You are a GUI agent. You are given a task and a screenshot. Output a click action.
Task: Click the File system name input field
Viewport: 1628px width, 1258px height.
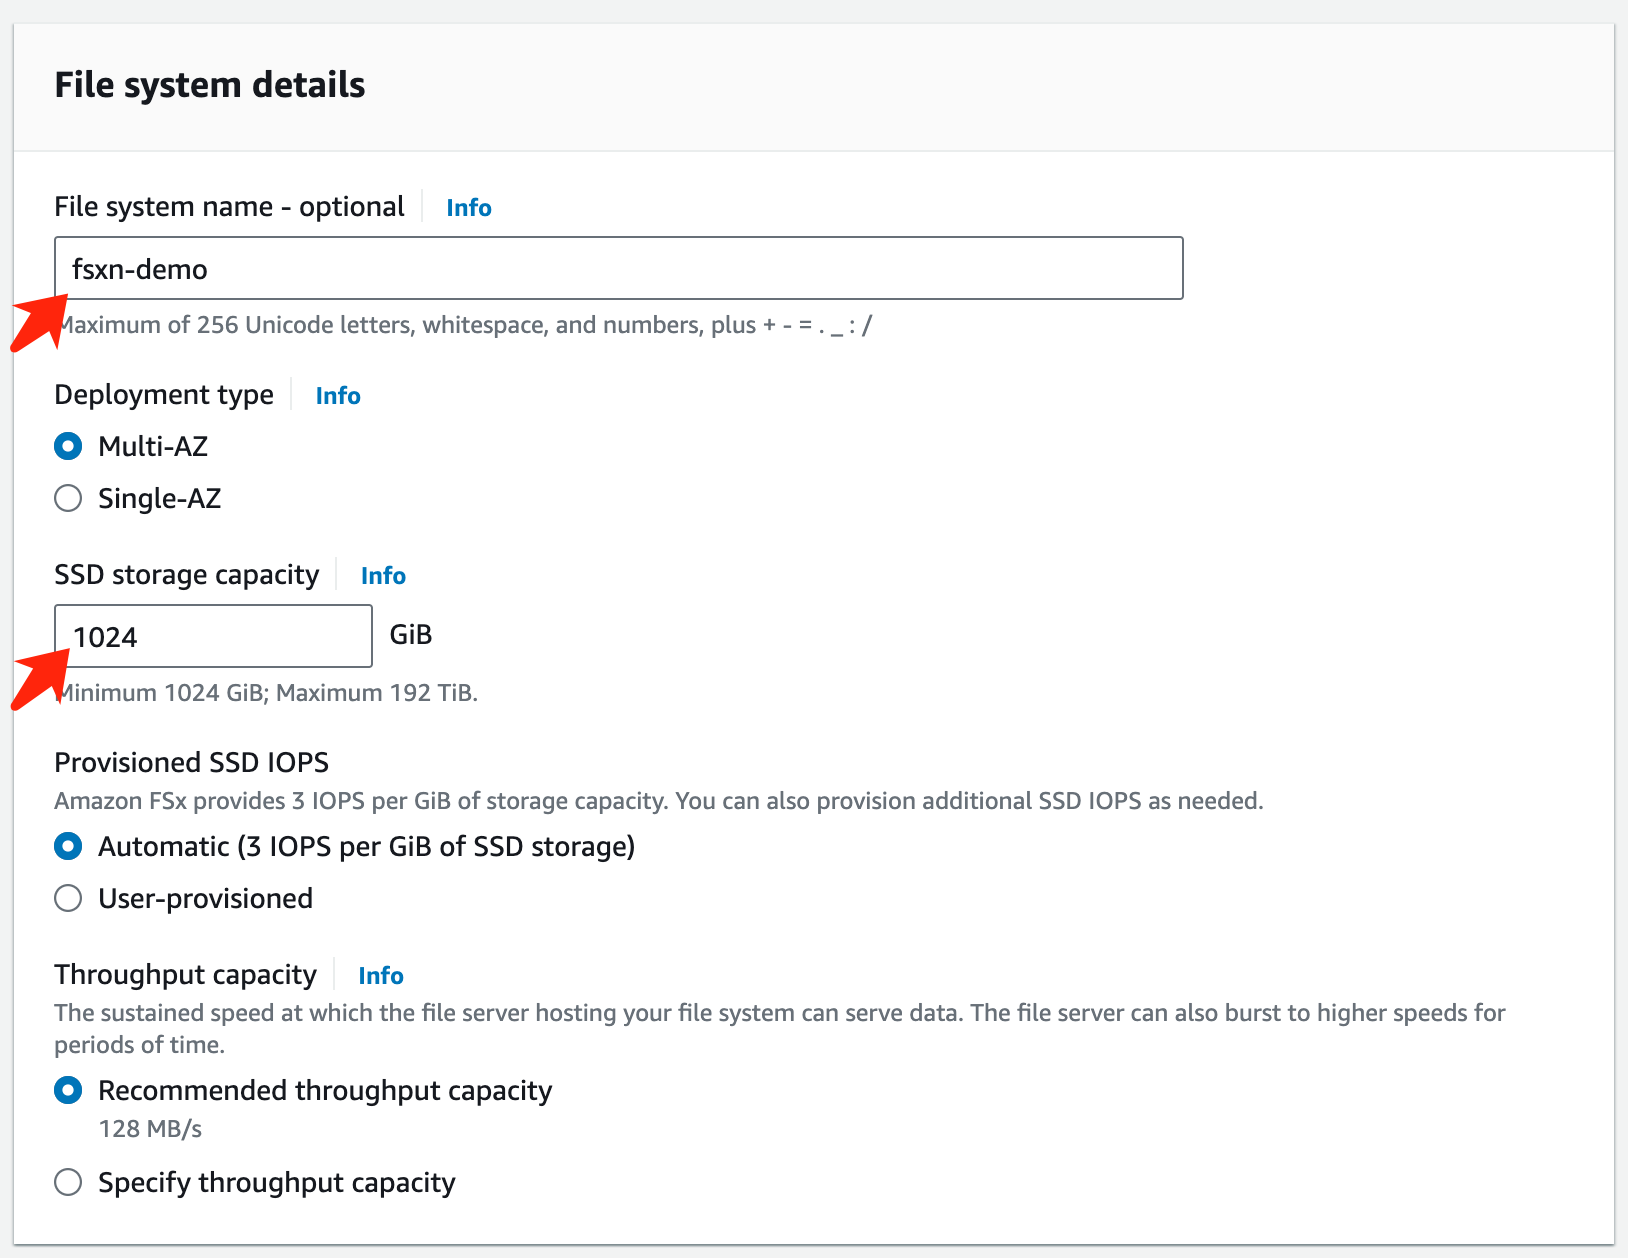pos(618,268)
